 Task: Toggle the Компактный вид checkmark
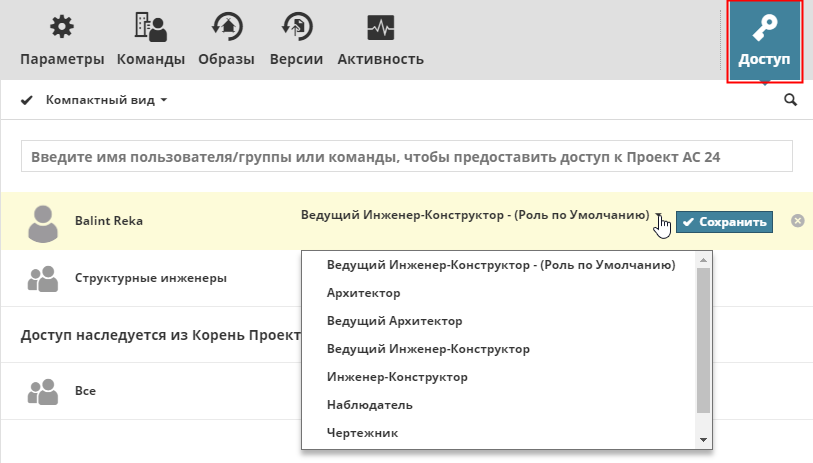[x=27, y=100]
